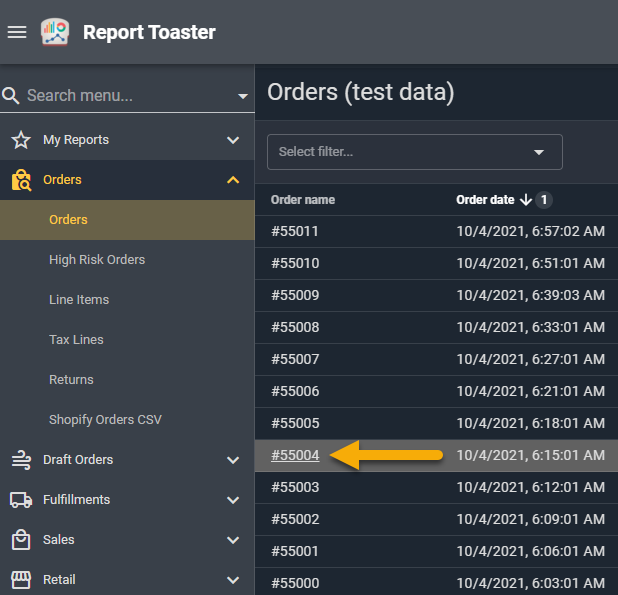
Task: Open the search menu dropdown arrow
Action: [x=243, y=96]
